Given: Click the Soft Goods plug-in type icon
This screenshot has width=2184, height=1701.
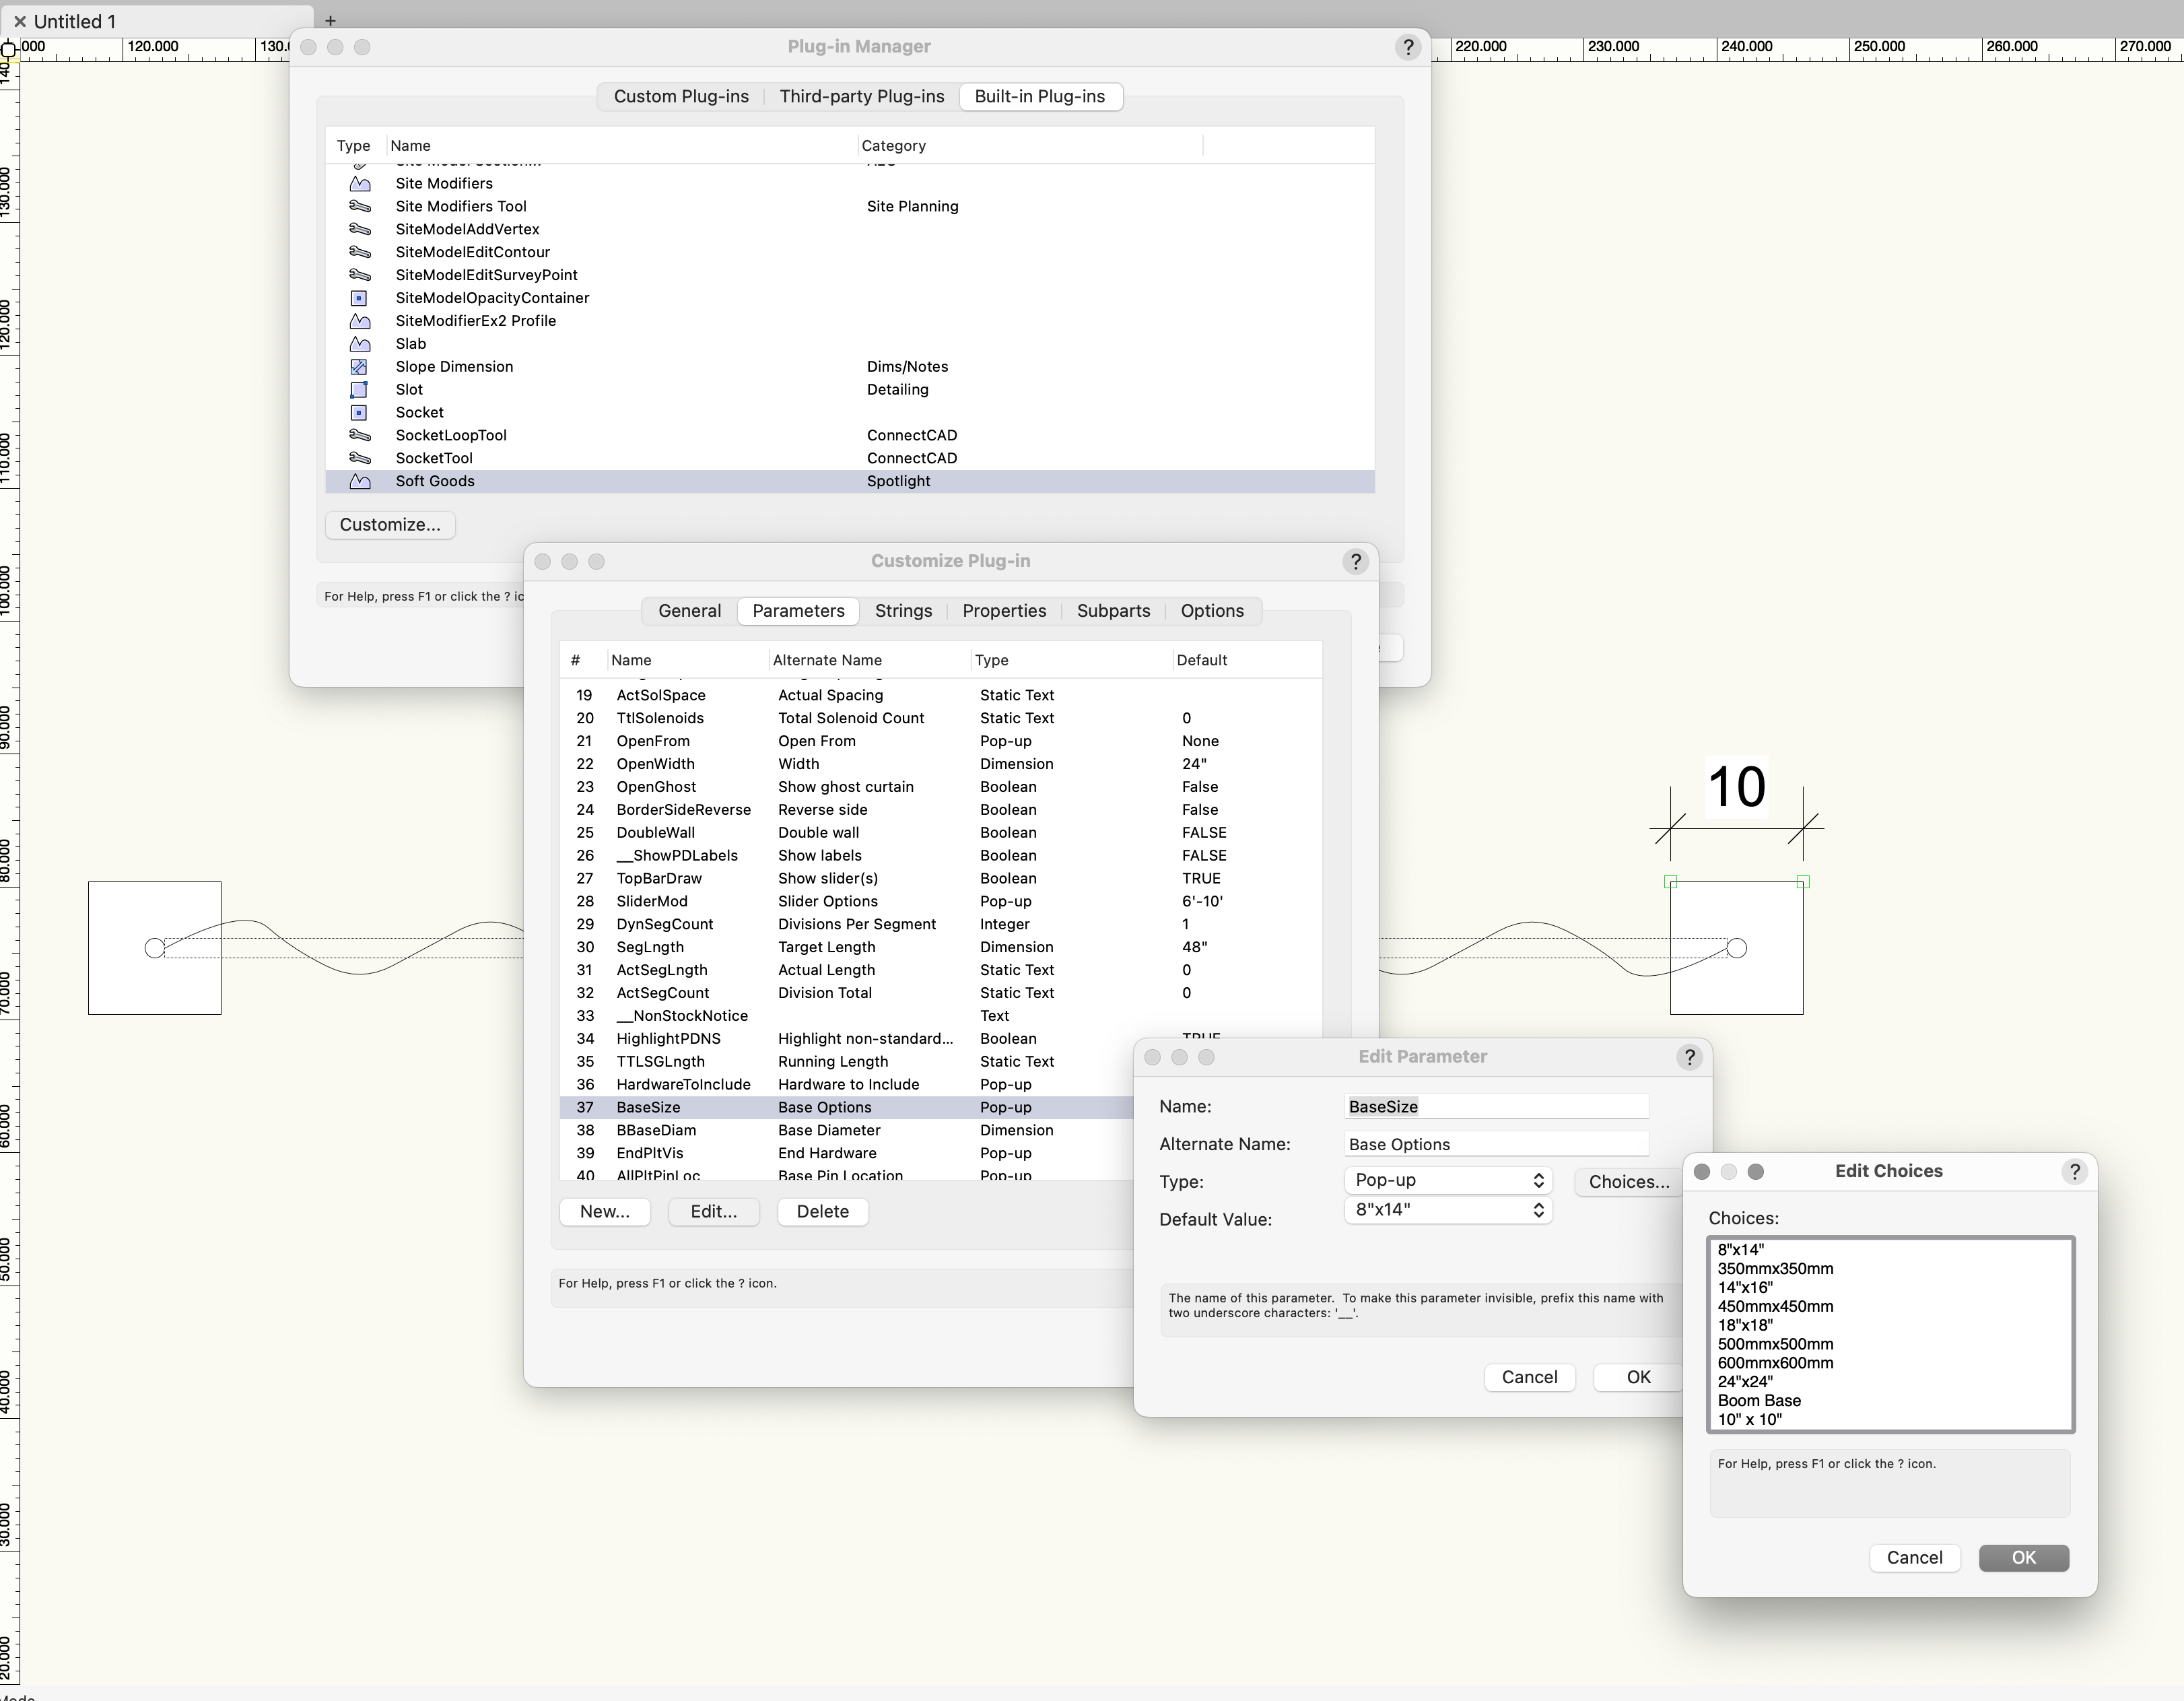Looking at the screenshot, I should (360, 482).
